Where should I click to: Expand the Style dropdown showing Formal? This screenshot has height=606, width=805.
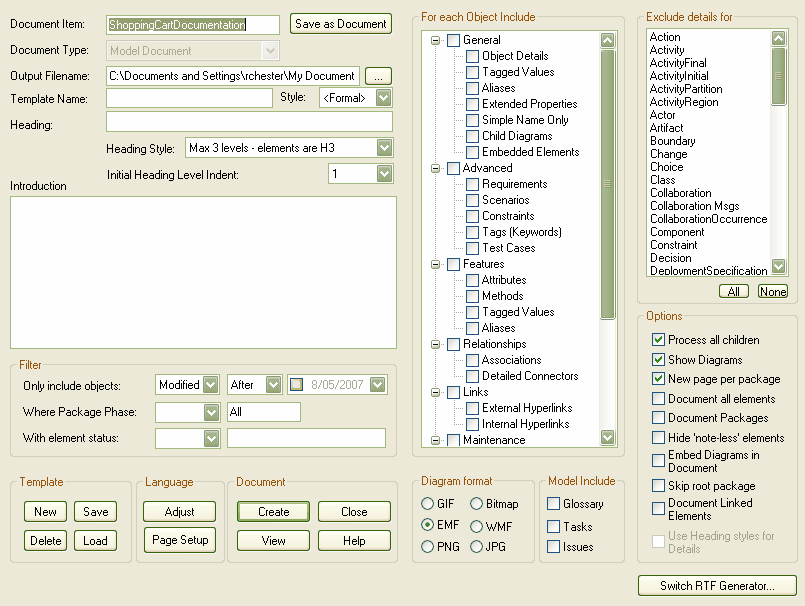click(384, 98)
